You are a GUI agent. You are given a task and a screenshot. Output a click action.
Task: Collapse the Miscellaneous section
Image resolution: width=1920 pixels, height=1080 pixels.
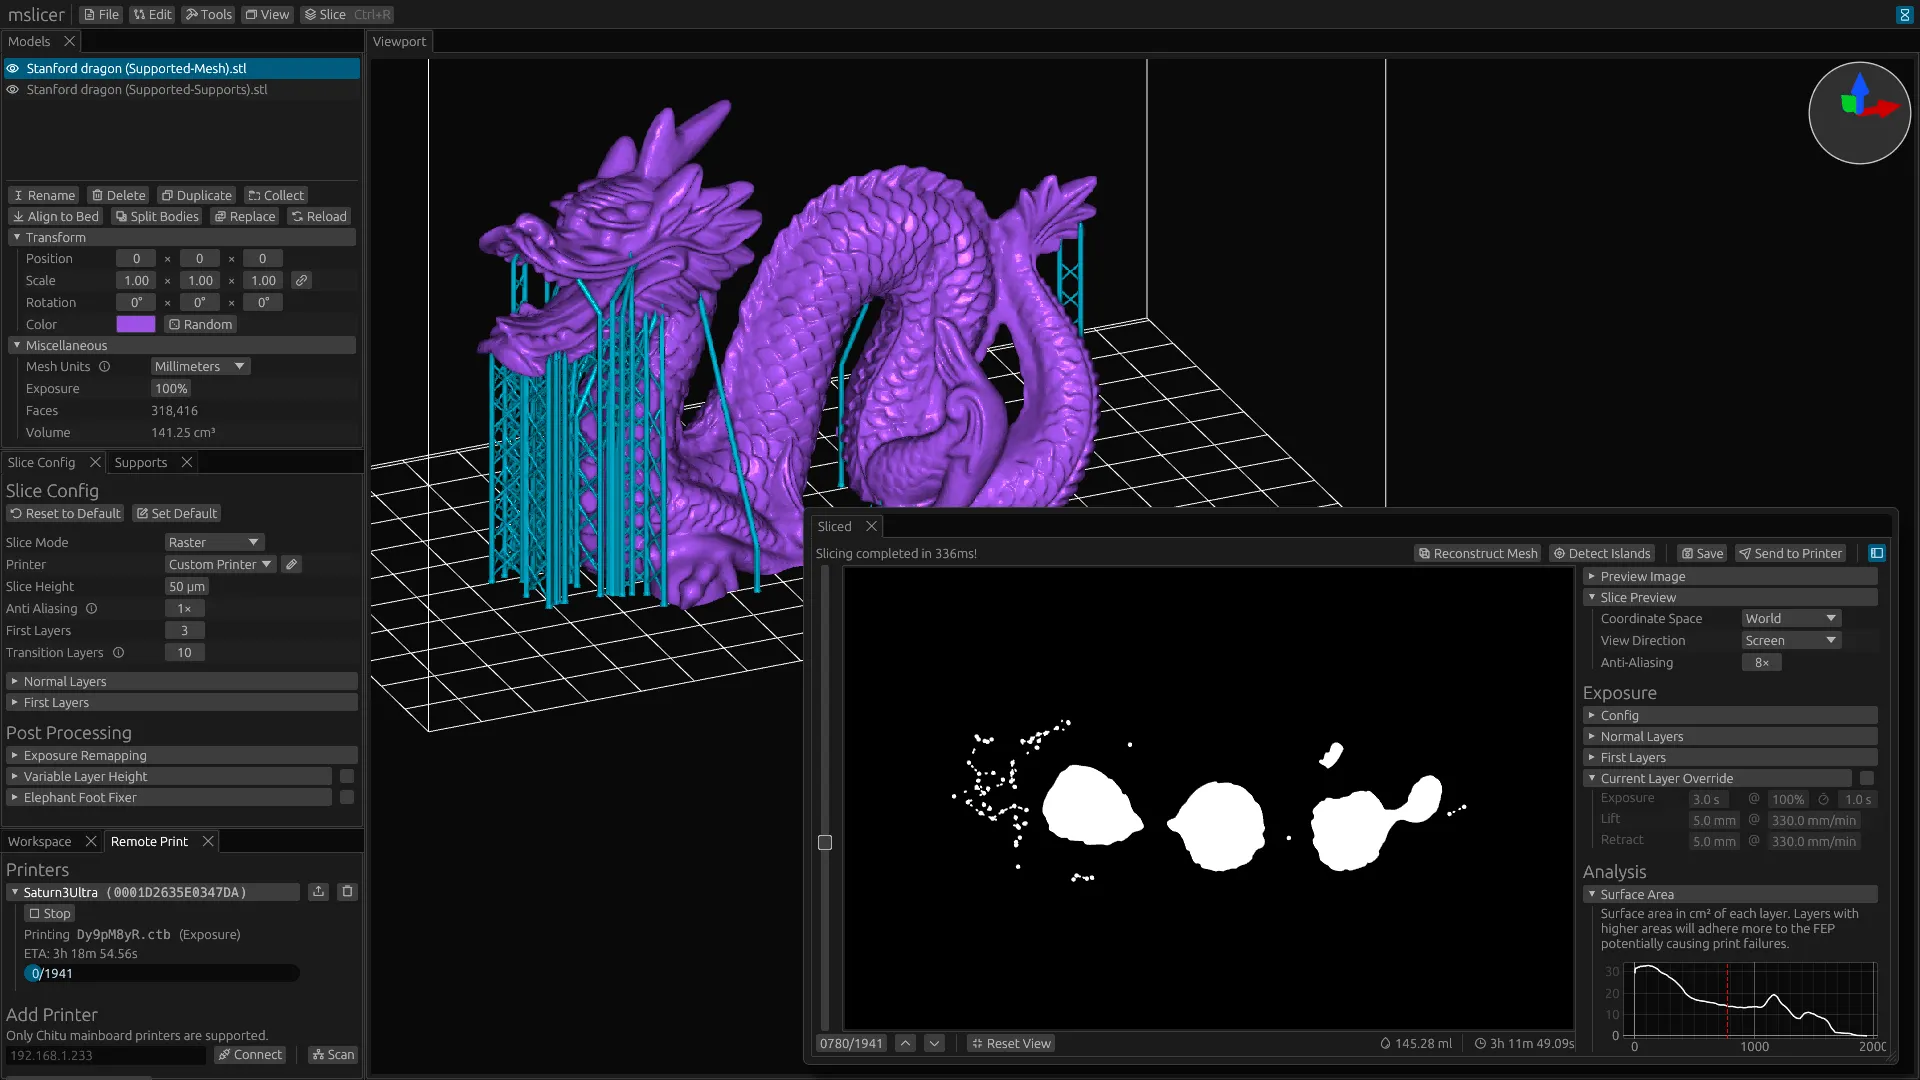(182, 346)
